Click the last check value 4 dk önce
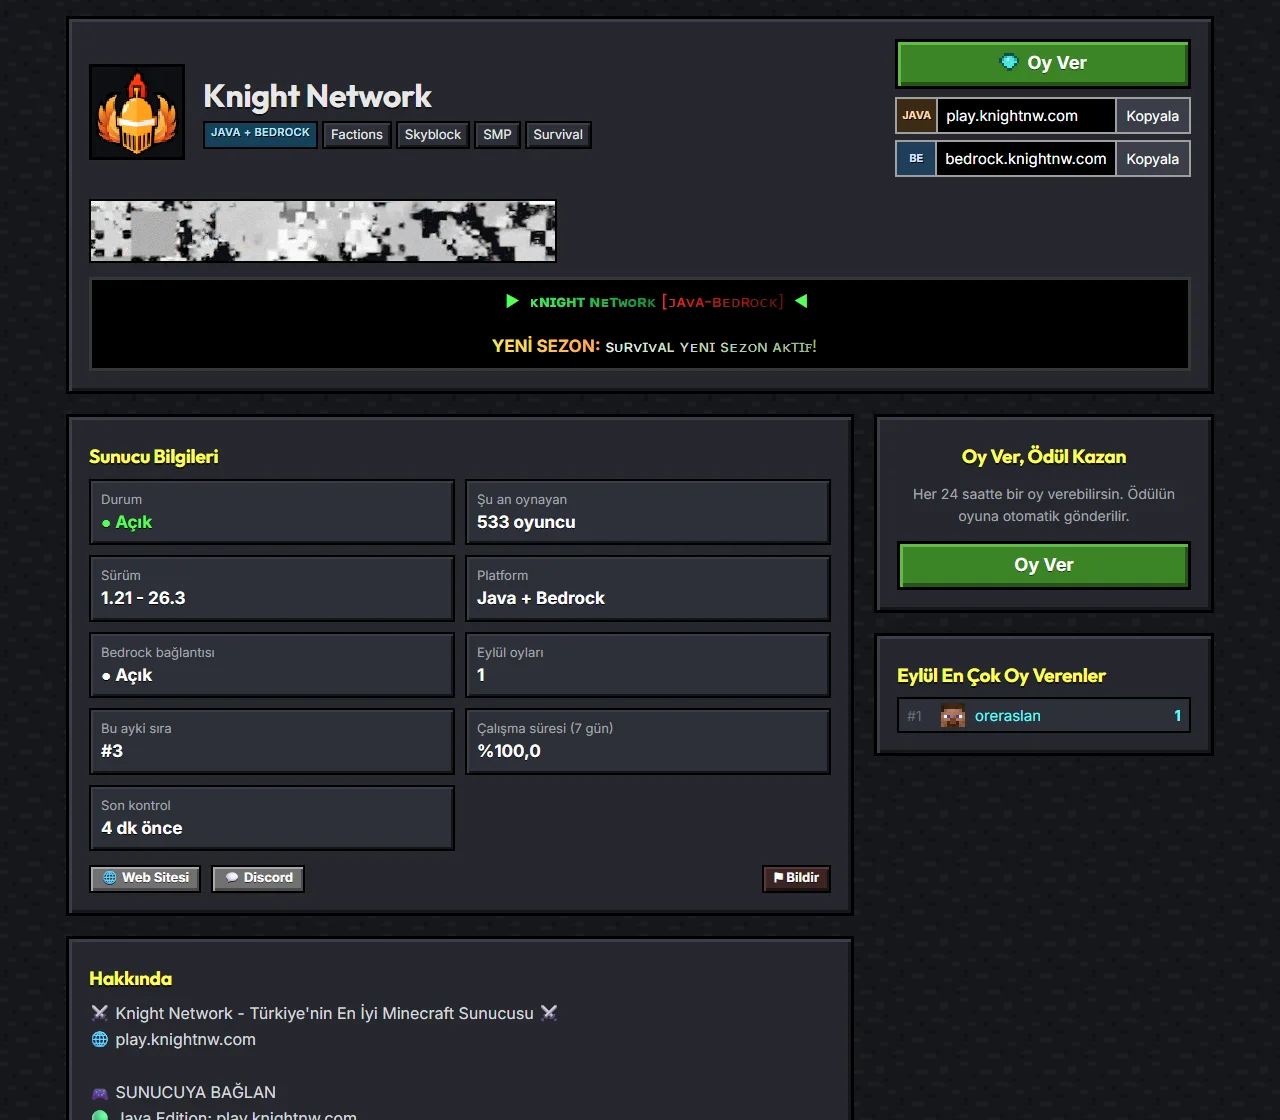The height and width of the screenshot is (1120, 1280). point(142,828)
